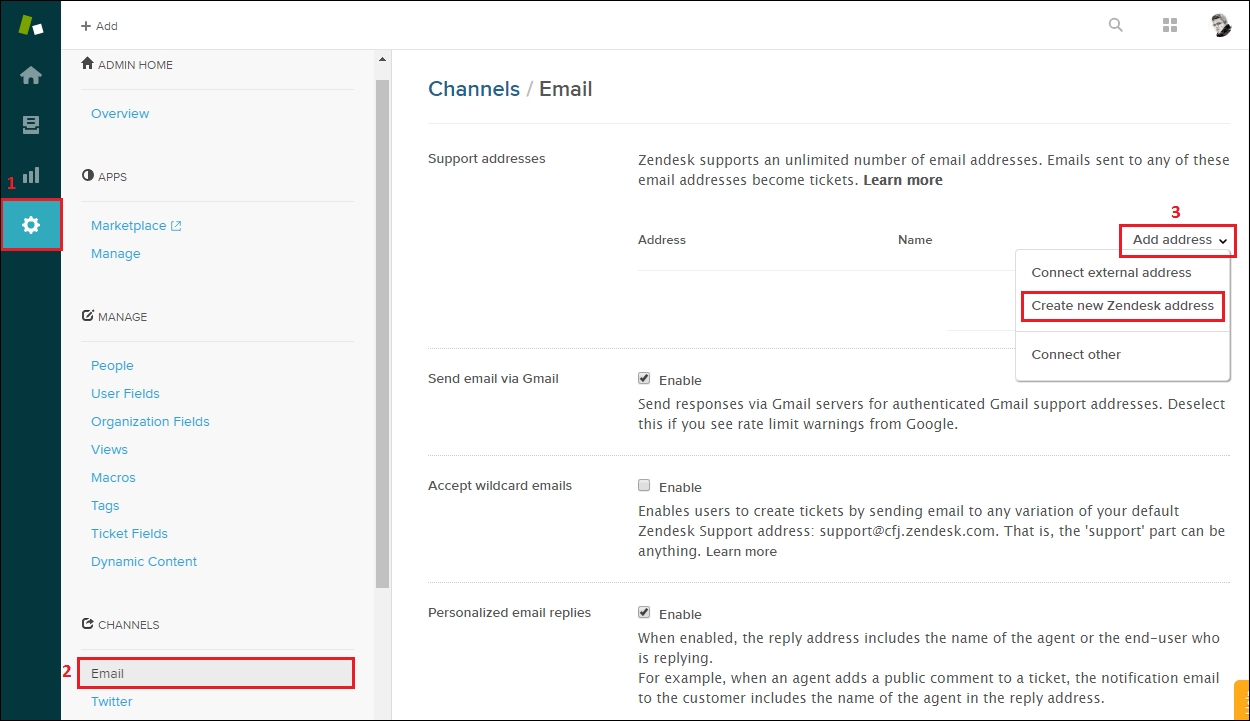Click the ADMIN HOME section heading
The image size is (1250, 721).
pos(127,65)
